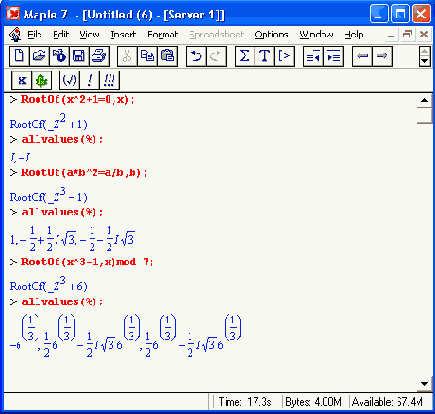This screenshot has height=414, width=435.
Task: Click the worksheet scrollbar down arrow
Action: (x=424, y=384)
